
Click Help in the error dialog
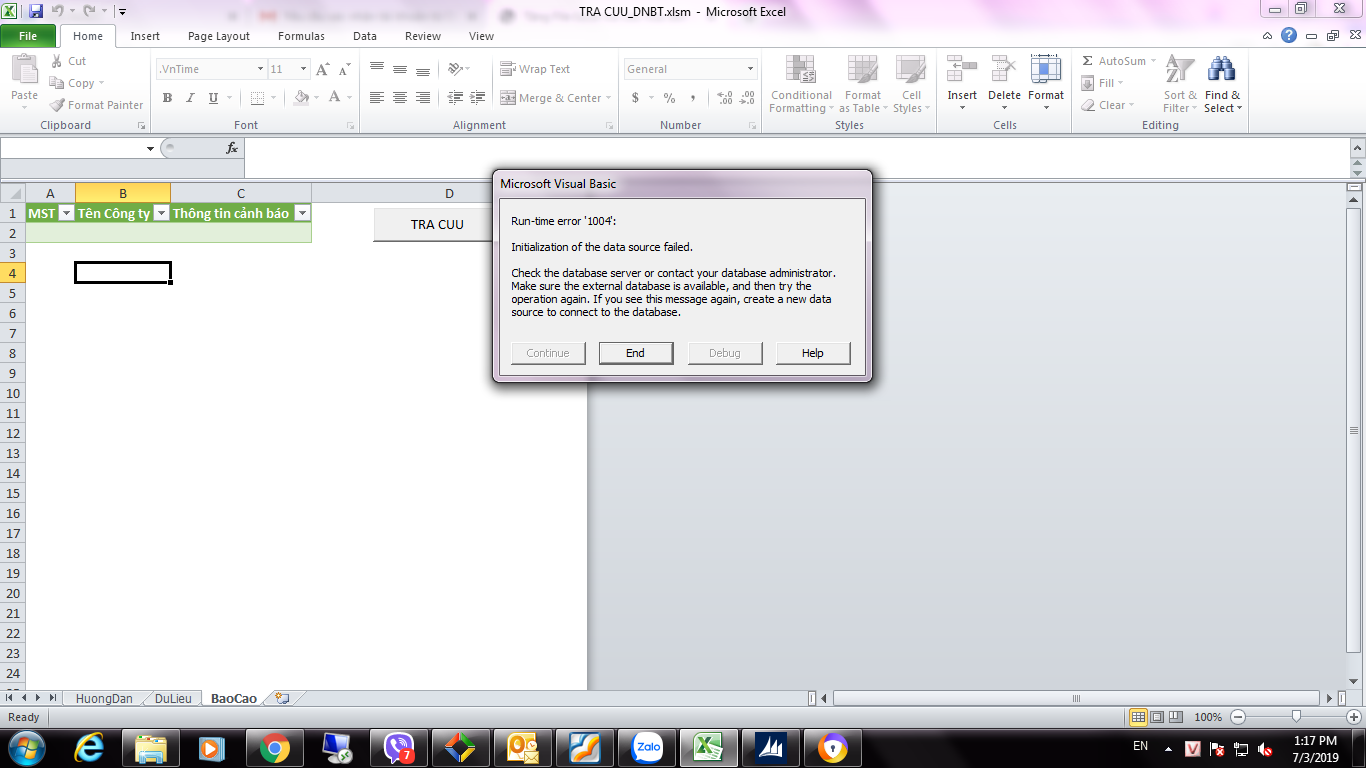(x=812, y=353)
